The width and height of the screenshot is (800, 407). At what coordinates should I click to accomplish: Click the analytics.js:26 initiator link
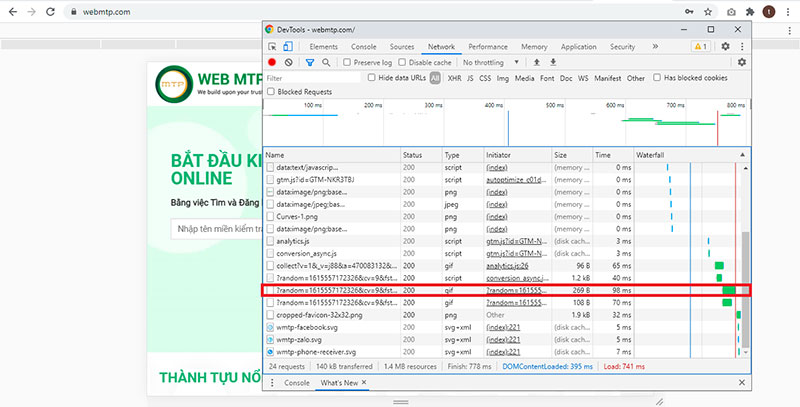click(507, 267)
